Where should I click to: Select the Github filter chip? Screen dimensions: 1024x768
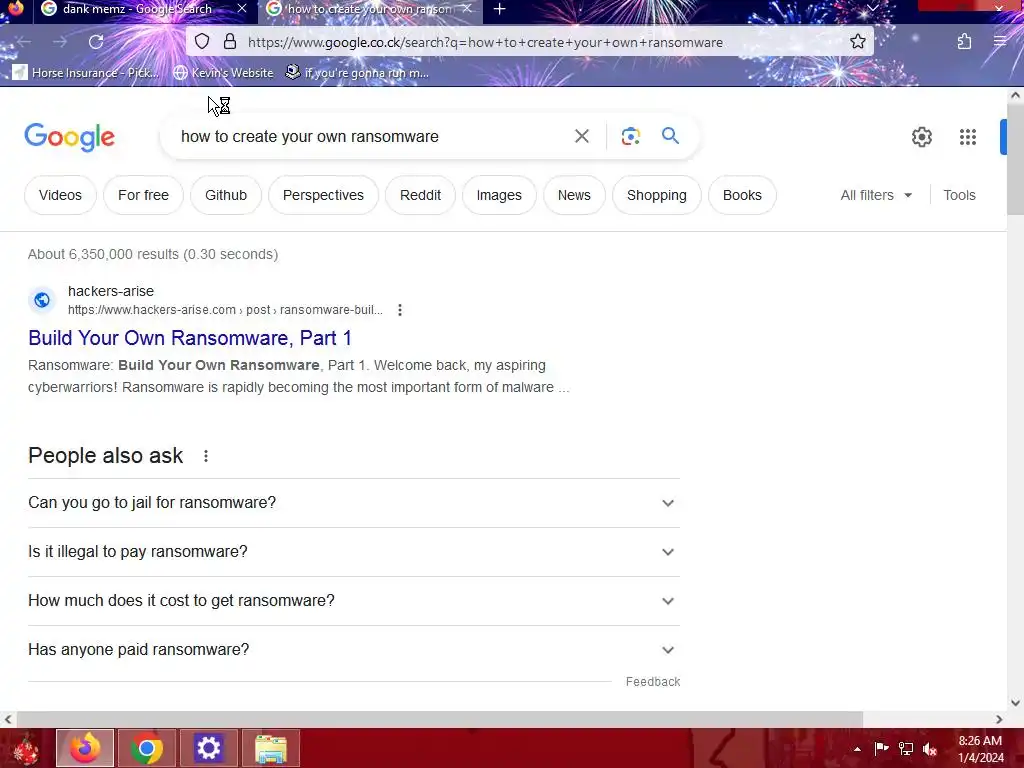coord(226,195)
